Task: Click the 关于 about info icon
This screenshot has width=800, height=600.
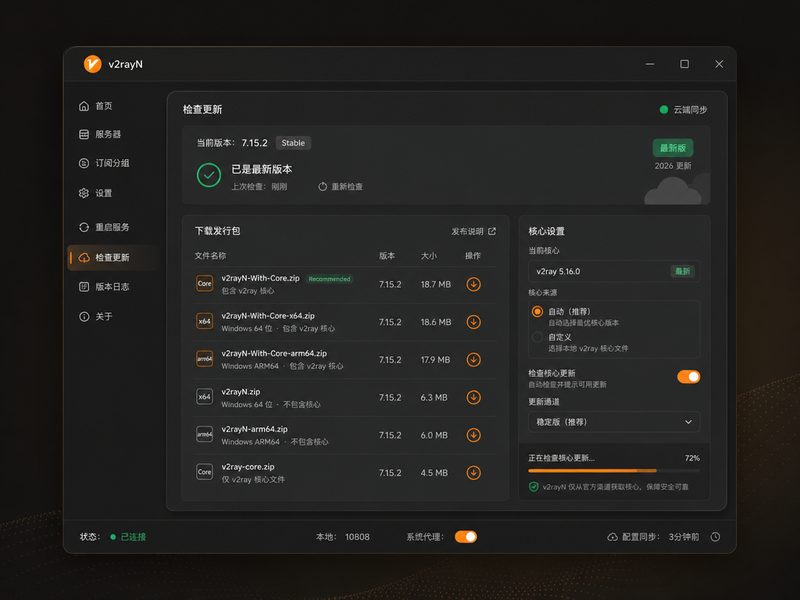Action: coord(84,316)
